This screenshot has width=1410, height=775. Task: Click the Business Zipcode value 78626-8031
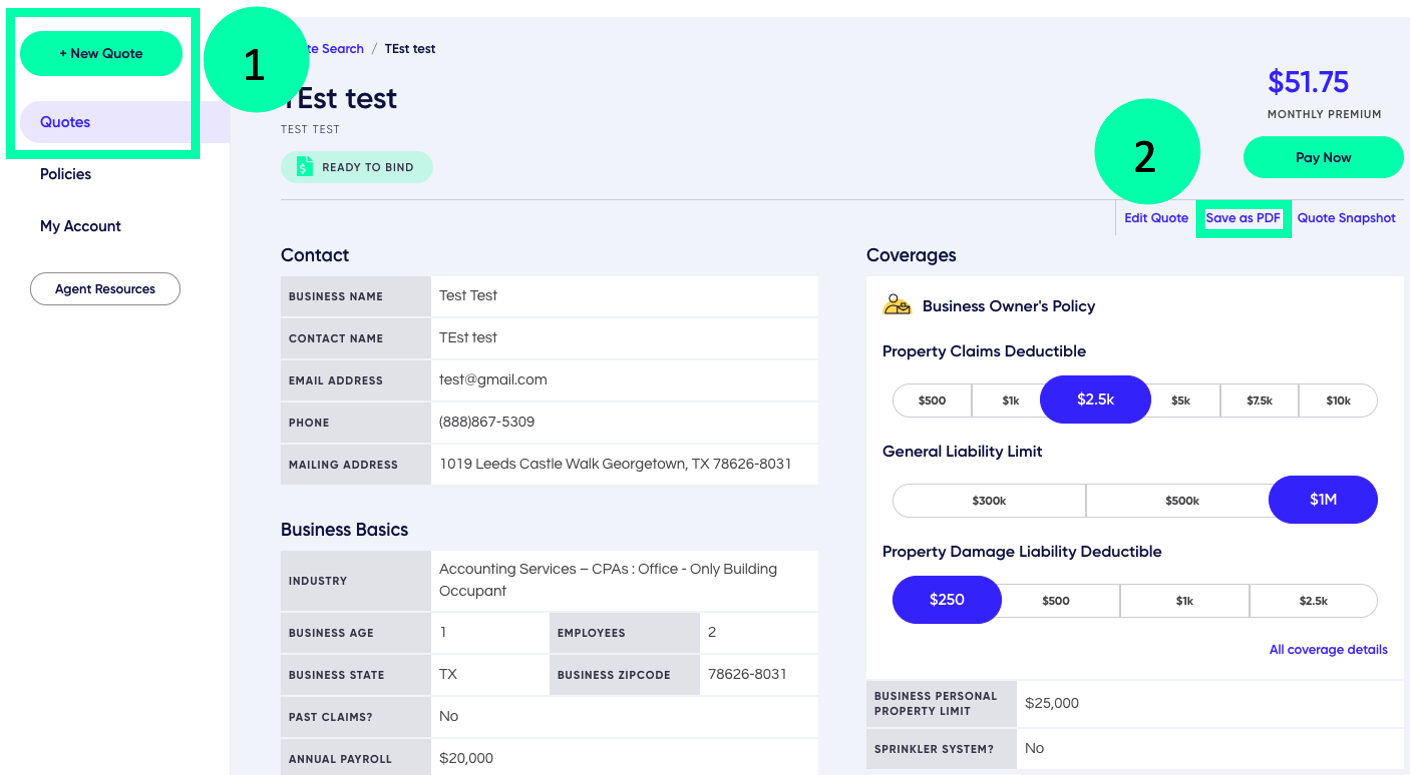coord(747,674)
